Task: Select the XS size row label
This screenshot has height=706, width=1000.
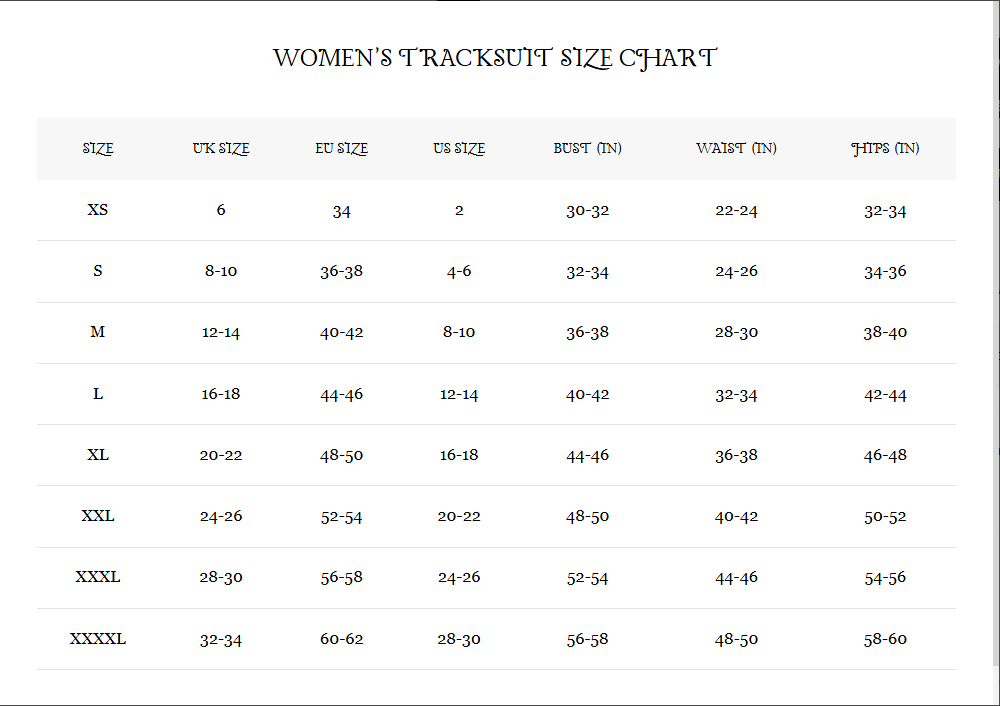Action: (98, 210)
